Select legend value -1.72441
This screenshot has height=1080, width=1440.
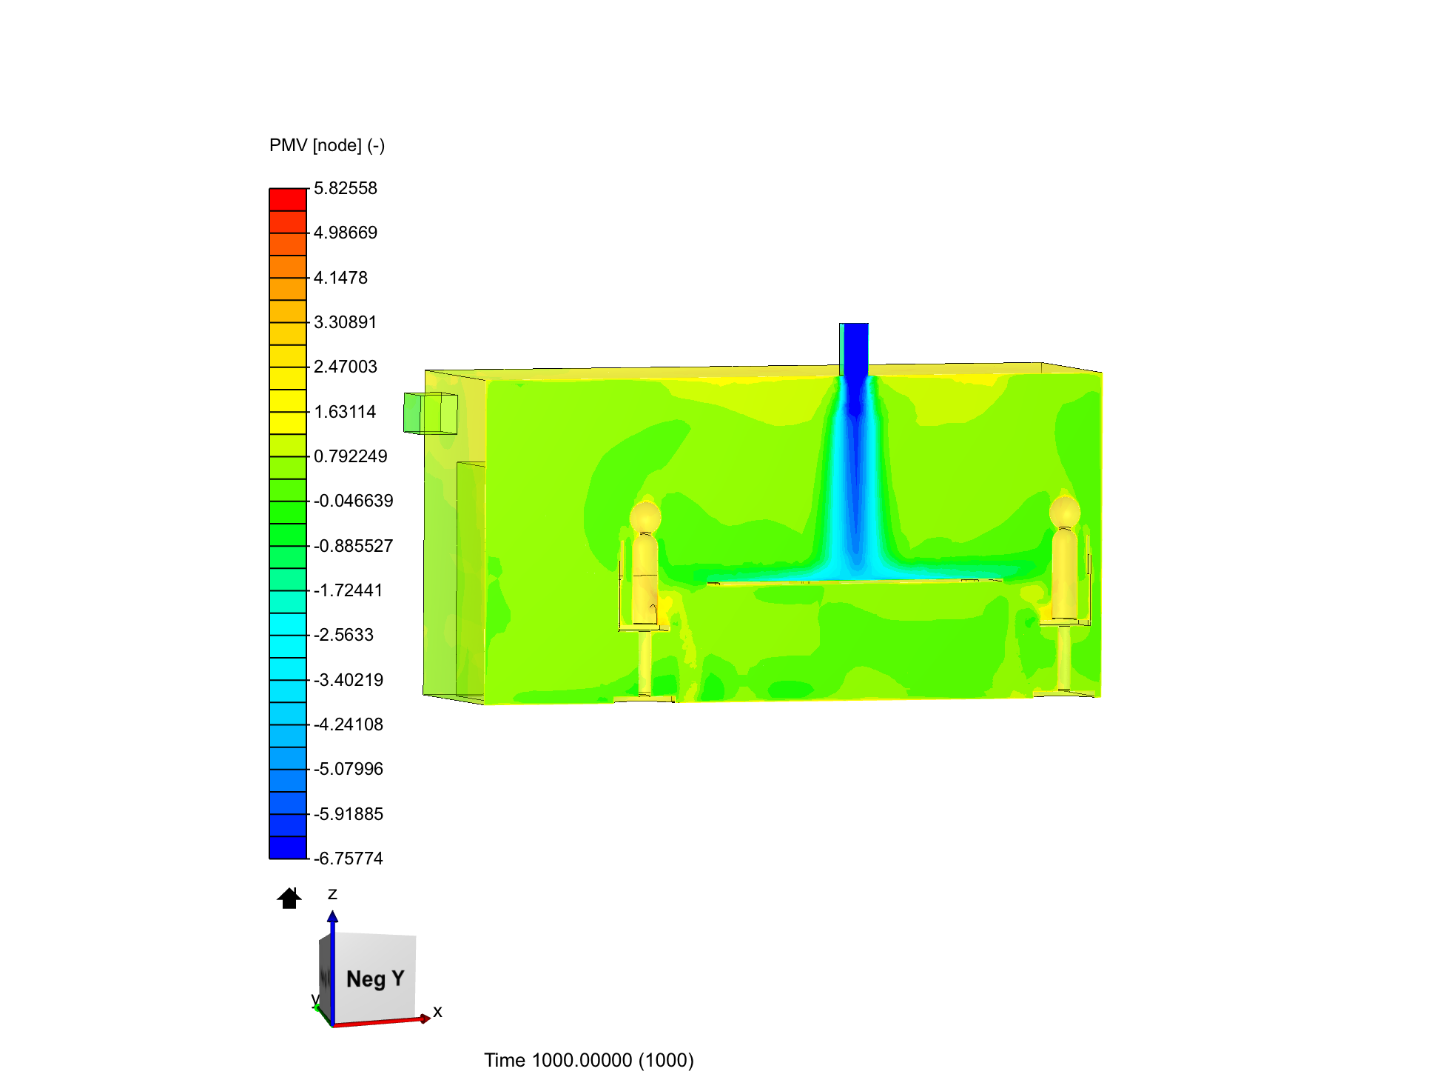click(x=348, y=590)
